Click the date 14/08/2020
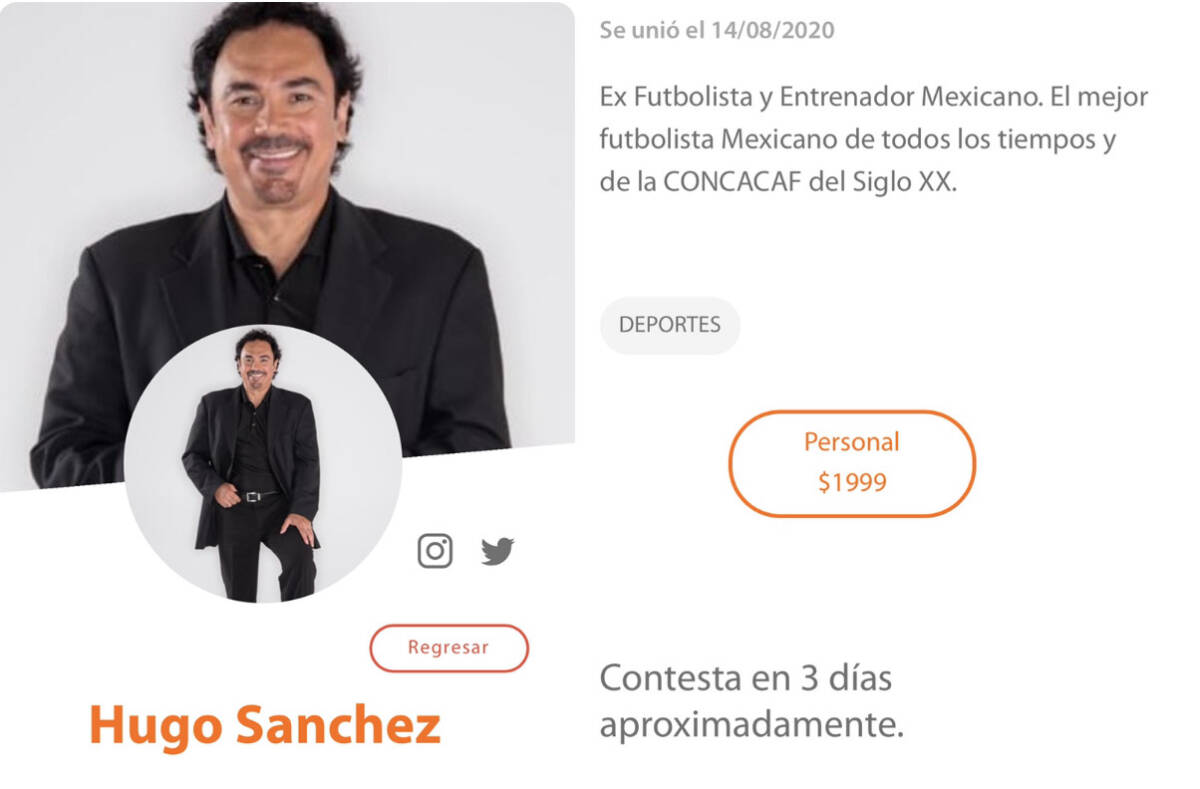Screen dimensions: 1200x789 pyautogui.click(x=773, y=30)
